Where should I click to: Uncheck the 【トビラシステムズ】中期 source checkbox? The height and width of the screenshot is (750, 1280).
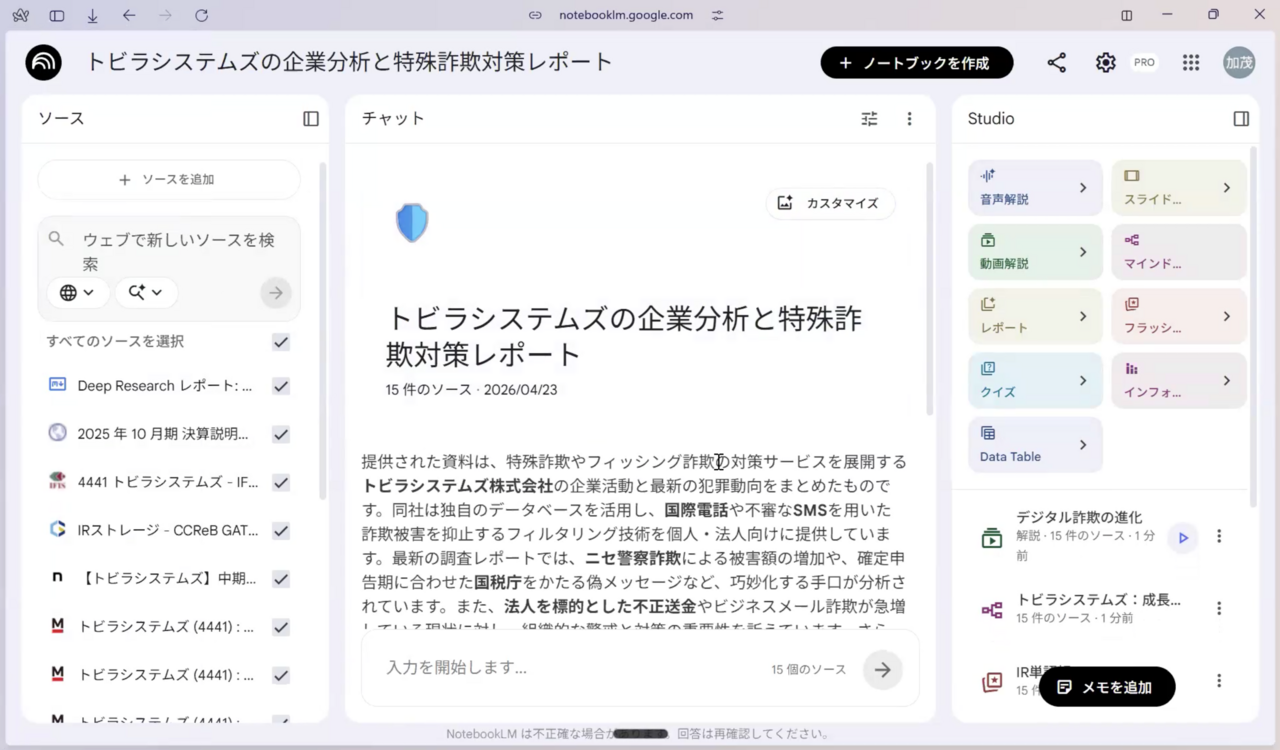(x=281, y=578)
